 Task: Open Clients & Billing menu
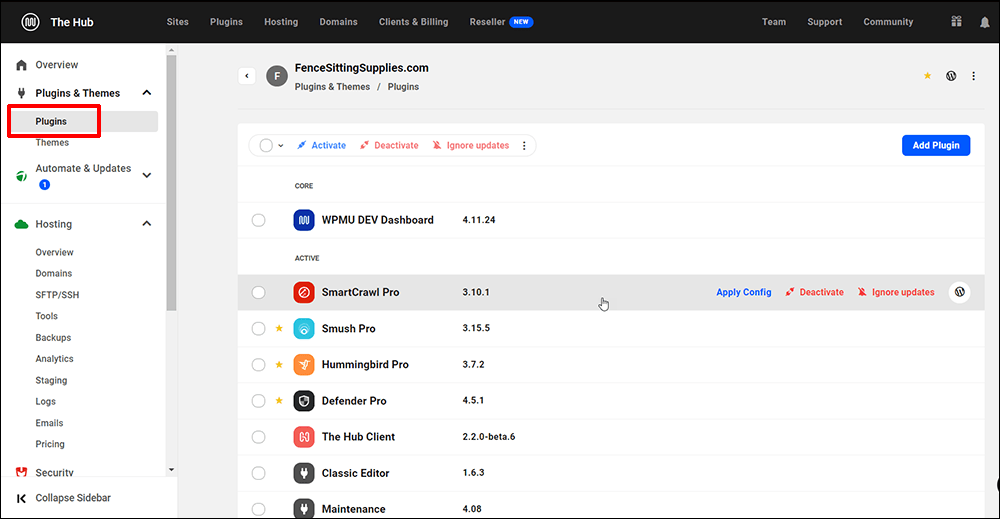(x=413, y=22)
